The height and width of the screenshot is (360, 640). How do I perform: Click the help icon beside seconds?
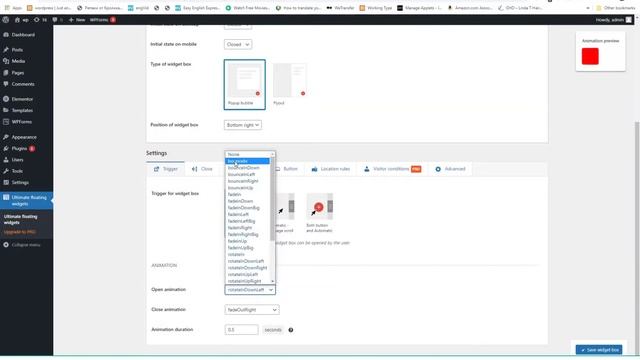click(x=291, y=330)
